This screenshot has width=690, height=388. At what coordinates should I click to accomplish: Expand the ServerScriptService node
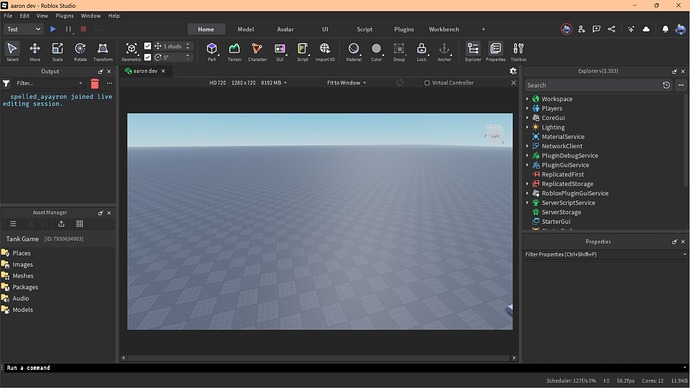[x=527, y=203]
